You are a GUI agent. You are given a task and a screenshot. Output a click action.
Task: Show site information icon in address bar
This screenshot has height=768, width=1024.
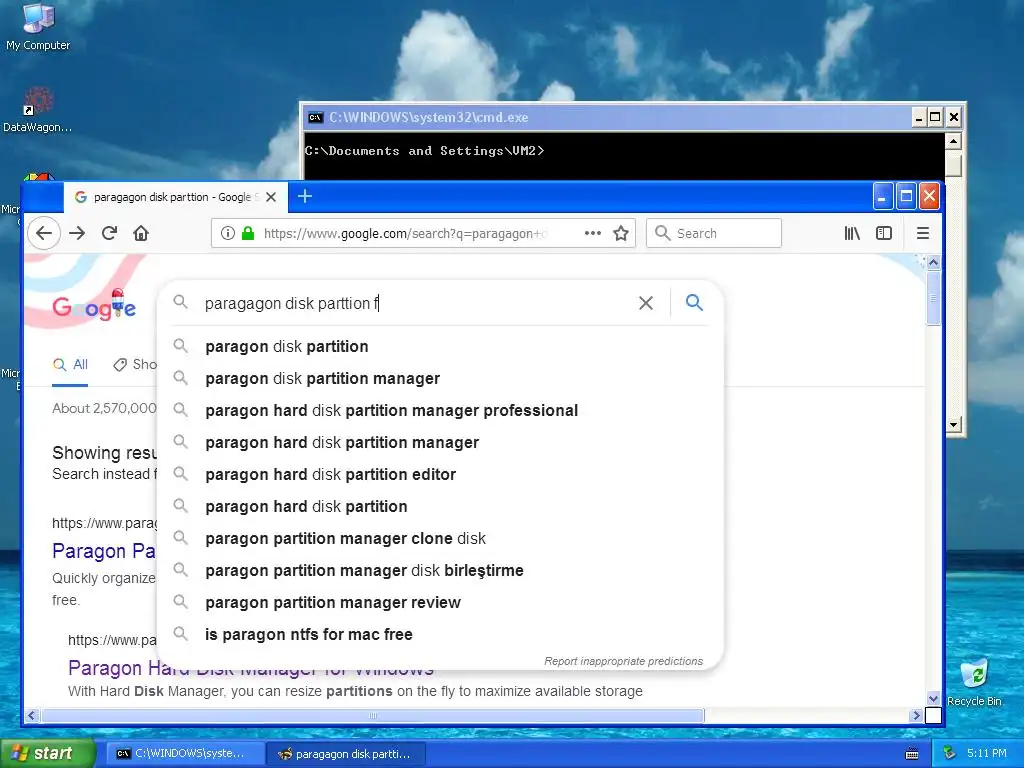227,233
